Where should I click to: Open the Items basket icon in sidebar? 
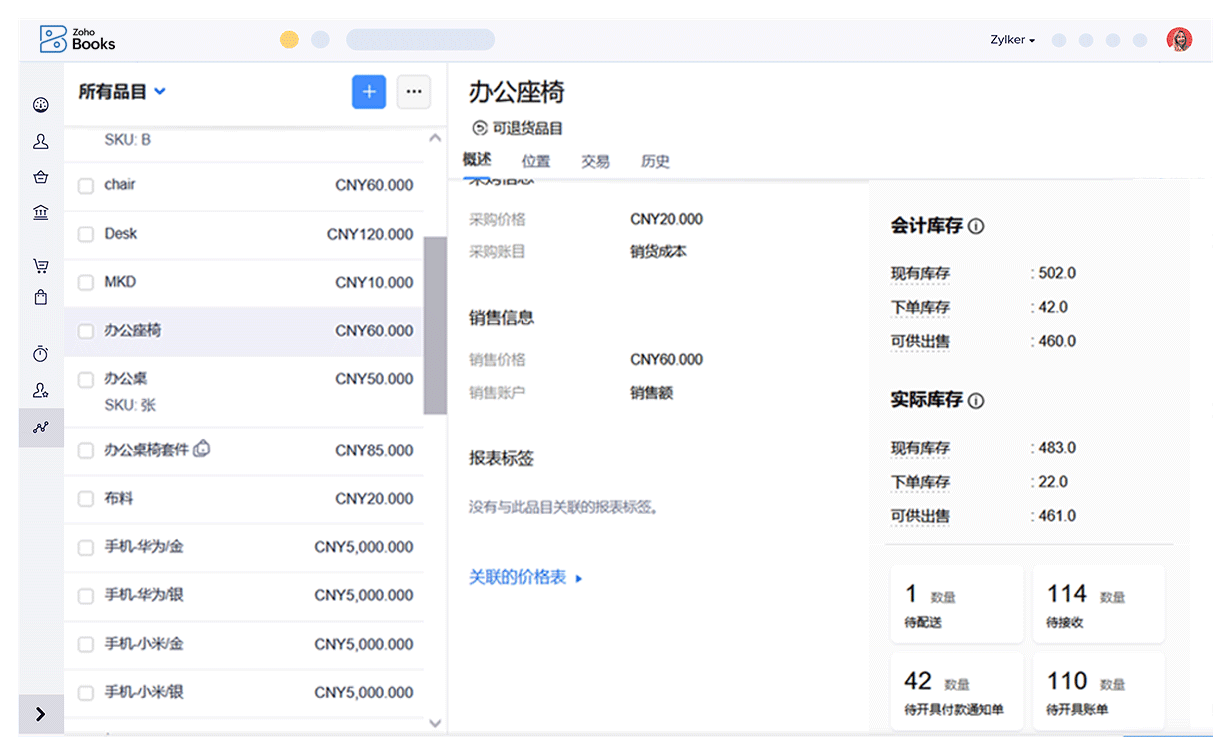41,177
